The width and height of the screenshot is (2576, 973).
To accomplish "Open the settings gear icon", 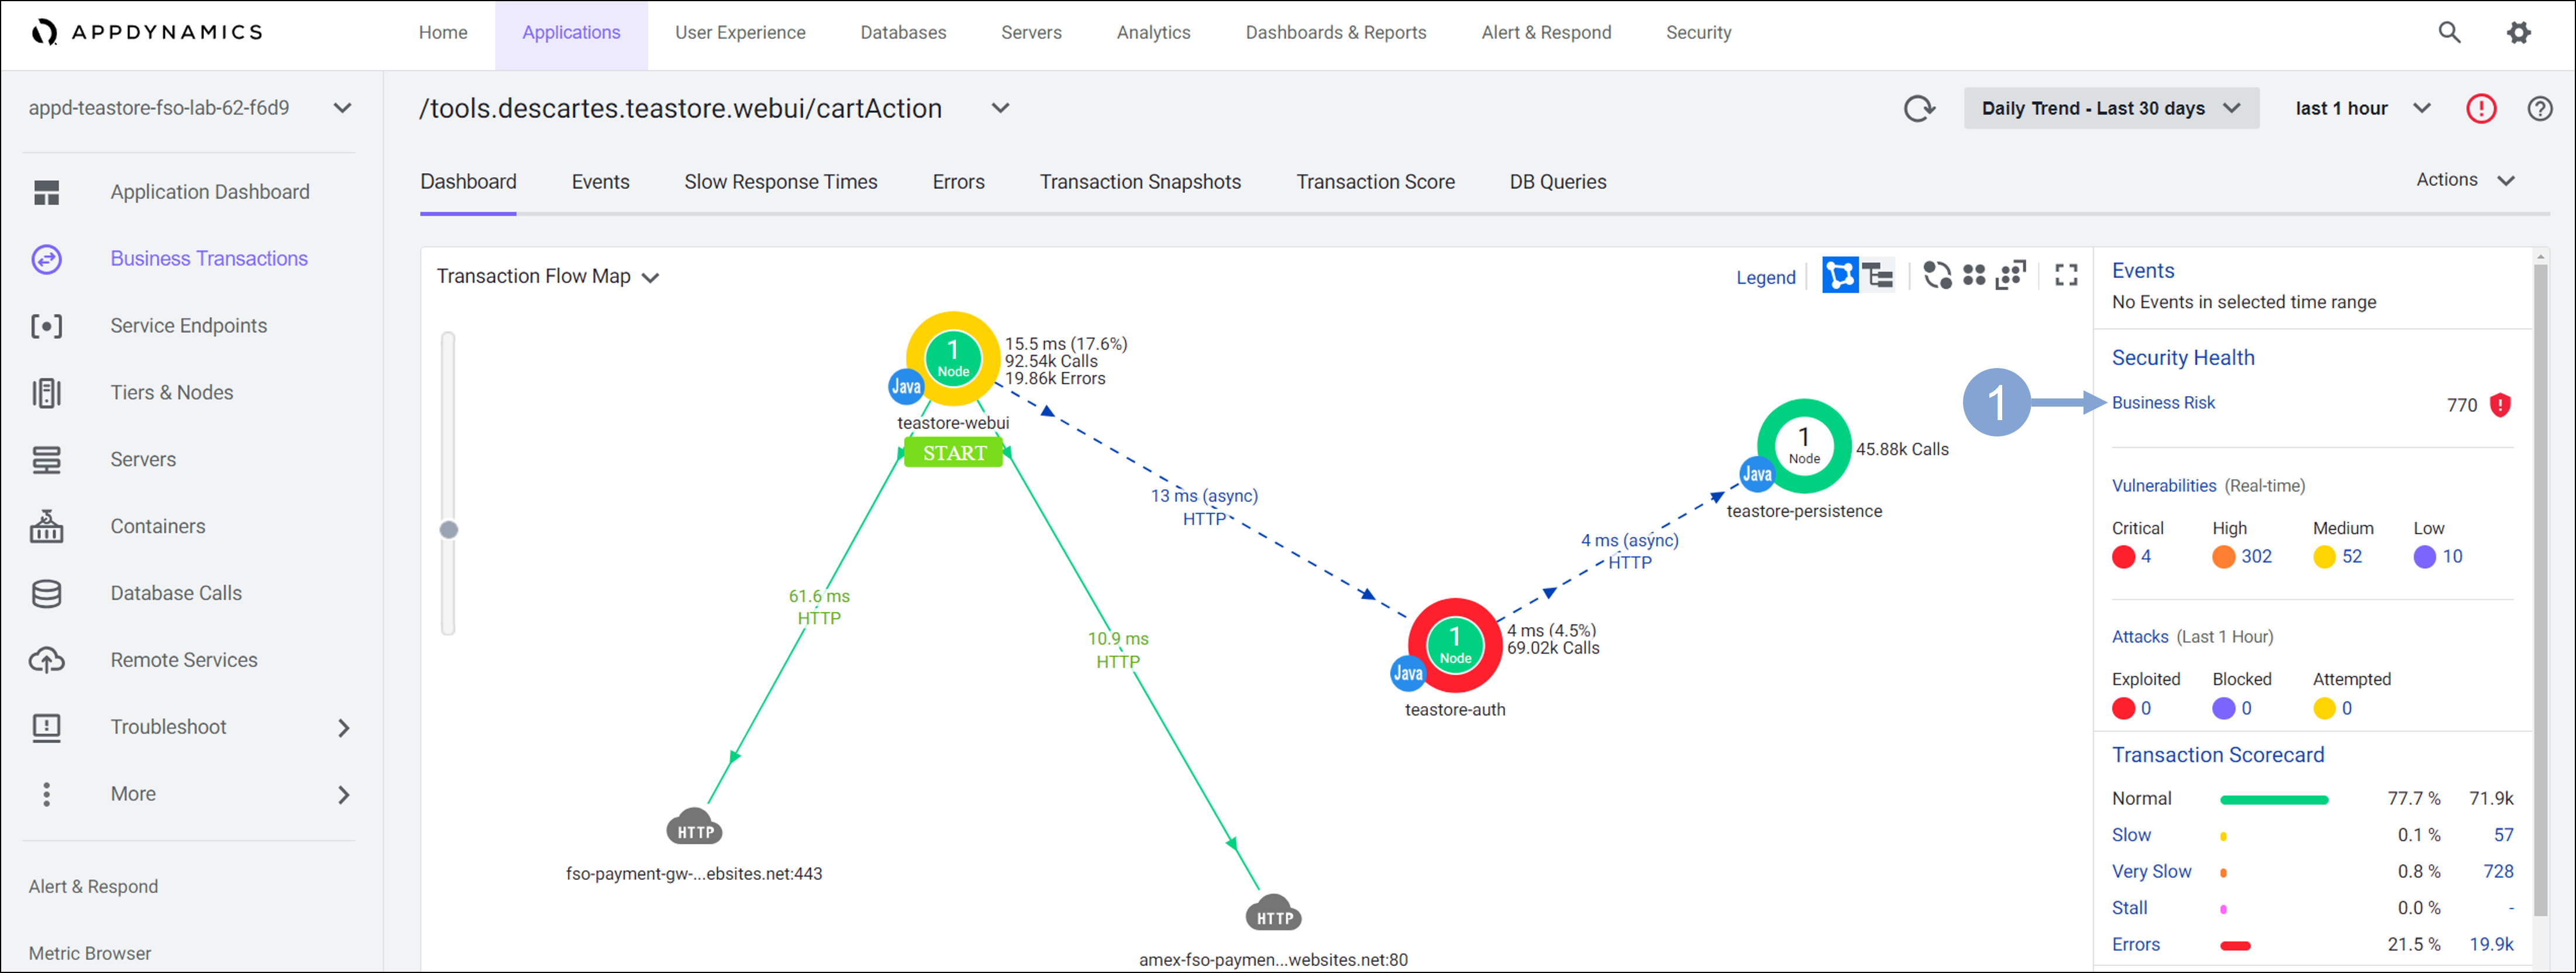I will [2518, 33].
